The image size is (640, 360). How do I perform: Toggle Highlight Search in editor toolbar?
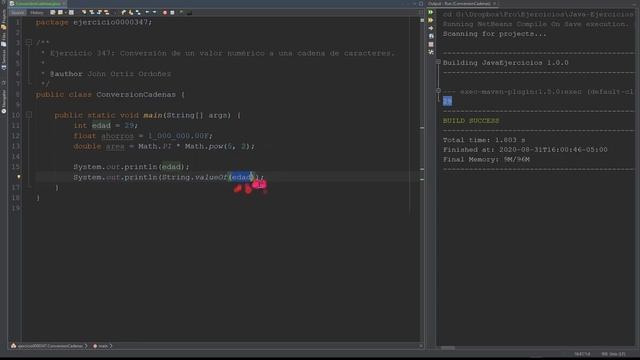[x=107, y=13]
